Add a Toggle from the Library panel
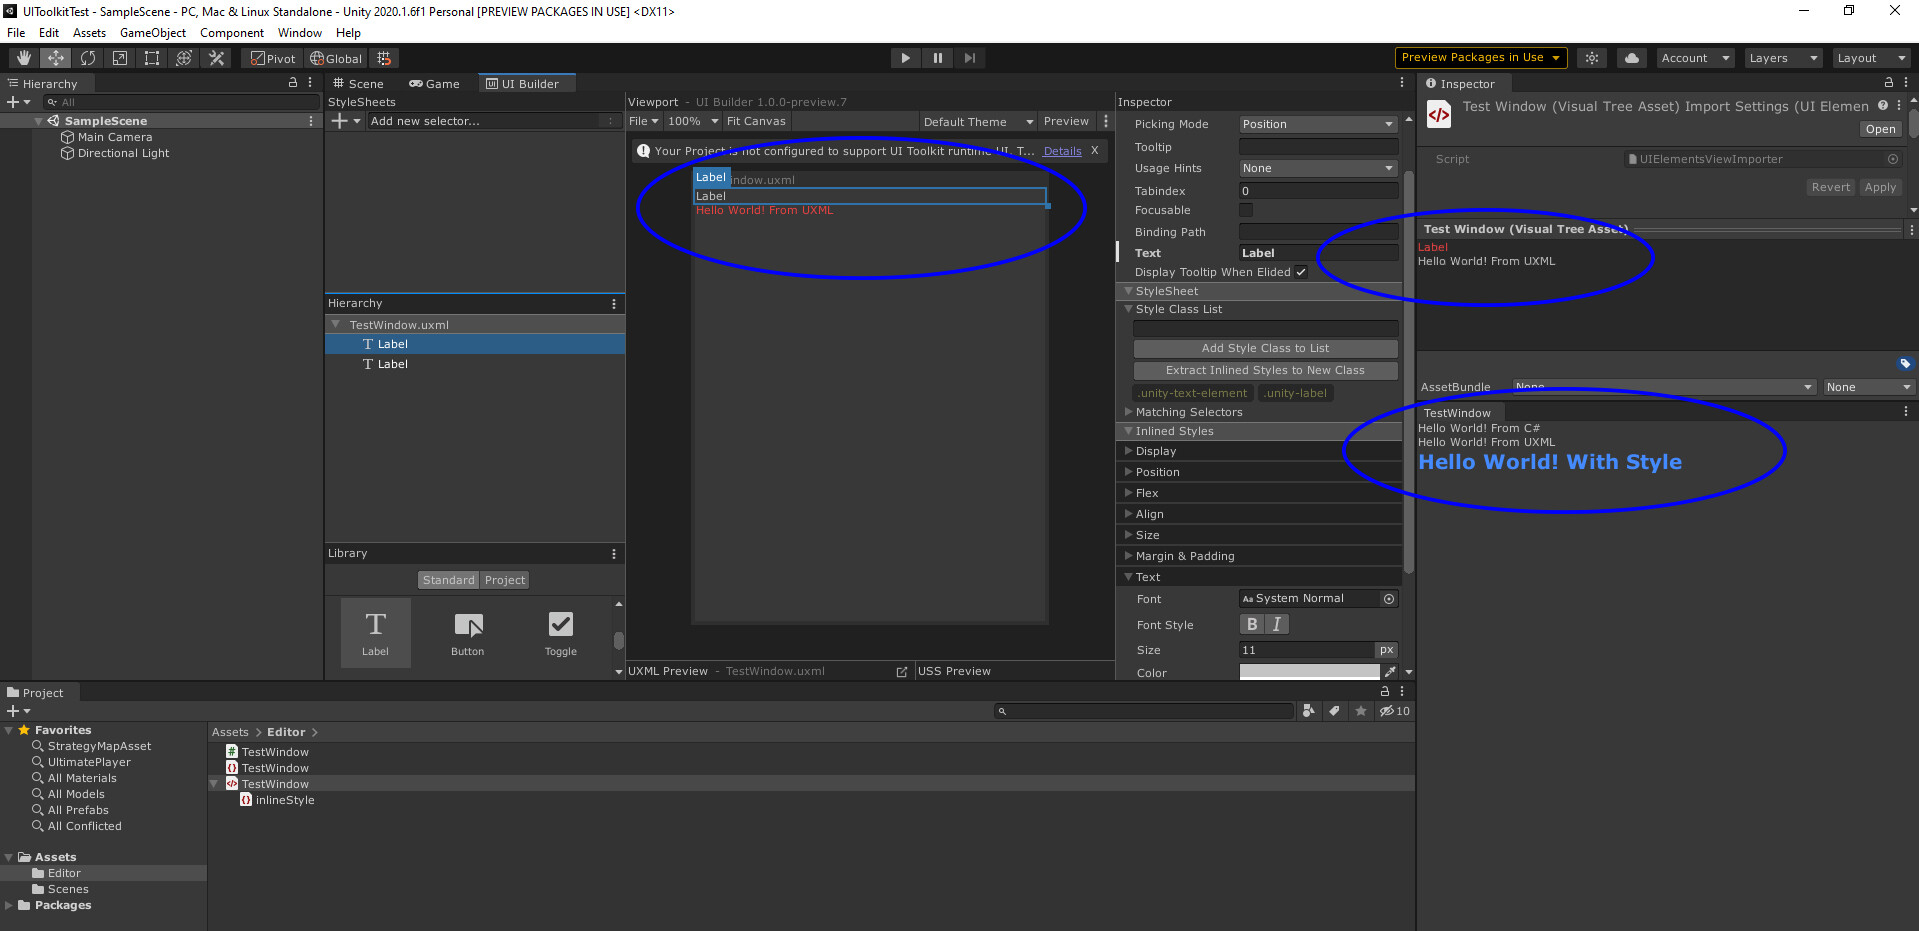The image size is (1919, 931). [x=559, y=632]
